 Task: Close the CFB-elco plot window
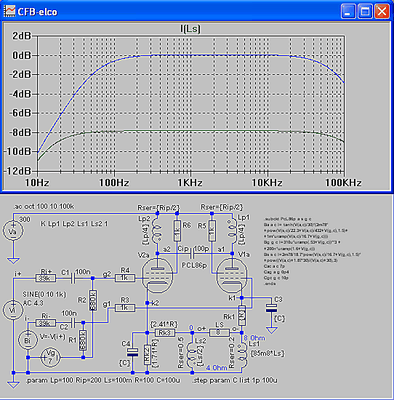coord(381,12)
